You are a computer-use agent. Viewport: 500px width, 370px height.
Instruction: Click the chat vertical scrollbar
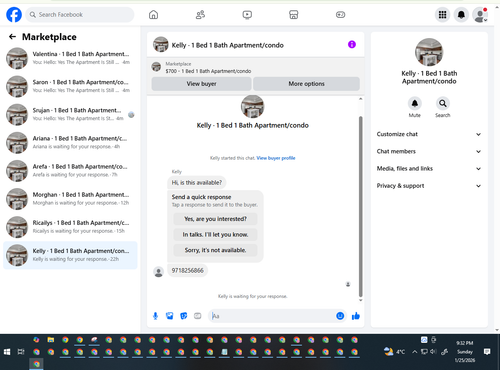360,206
